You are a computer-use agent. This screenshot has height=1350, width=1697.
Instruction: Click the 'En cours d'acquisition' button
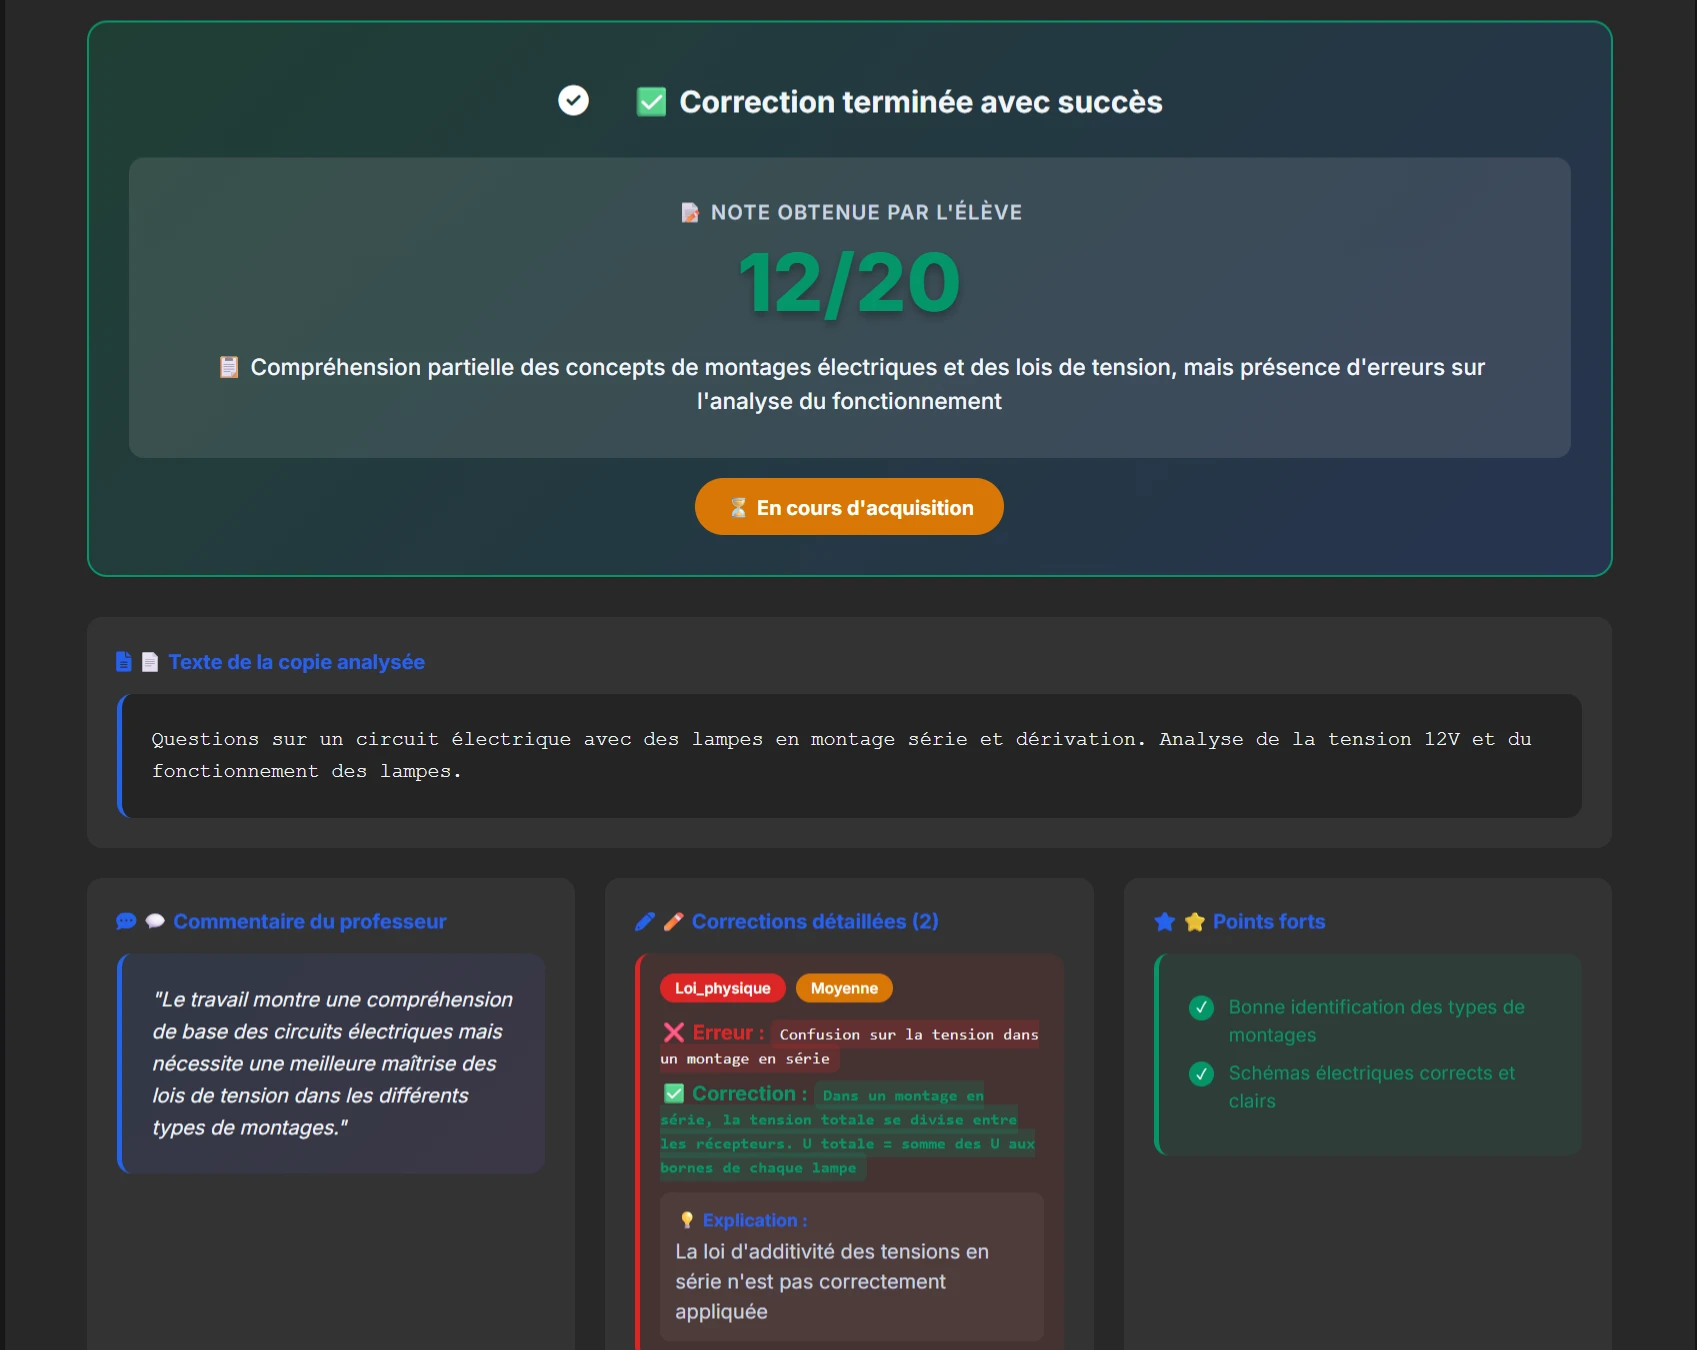[x=848, y=507]
